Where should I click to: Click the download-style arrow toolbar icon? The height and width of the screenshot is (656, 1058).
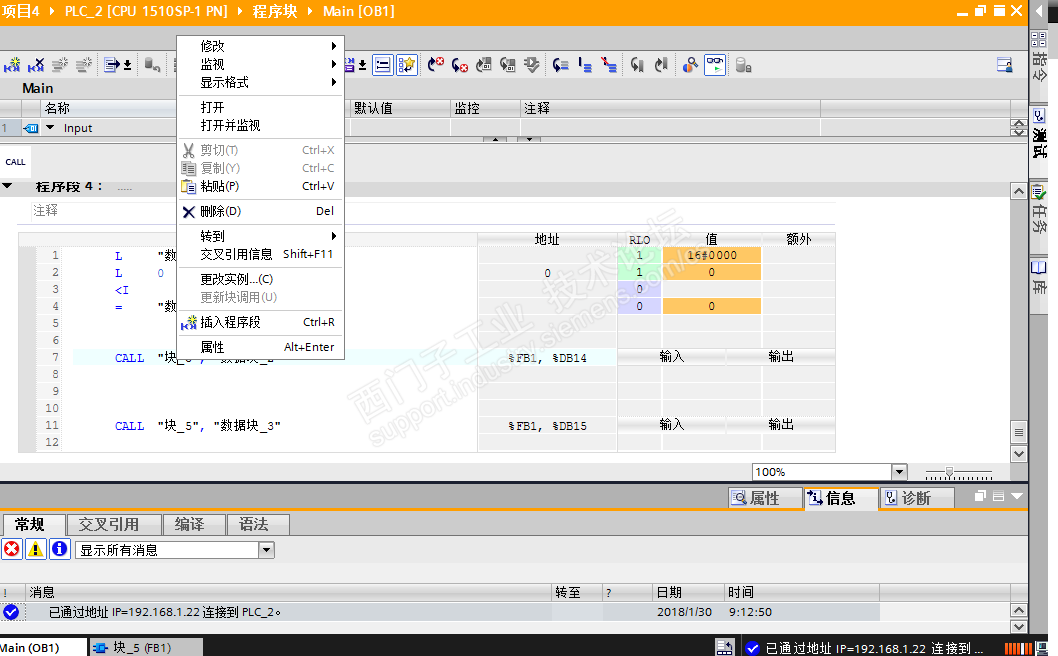pyautogui.click(x=532, y=65)
